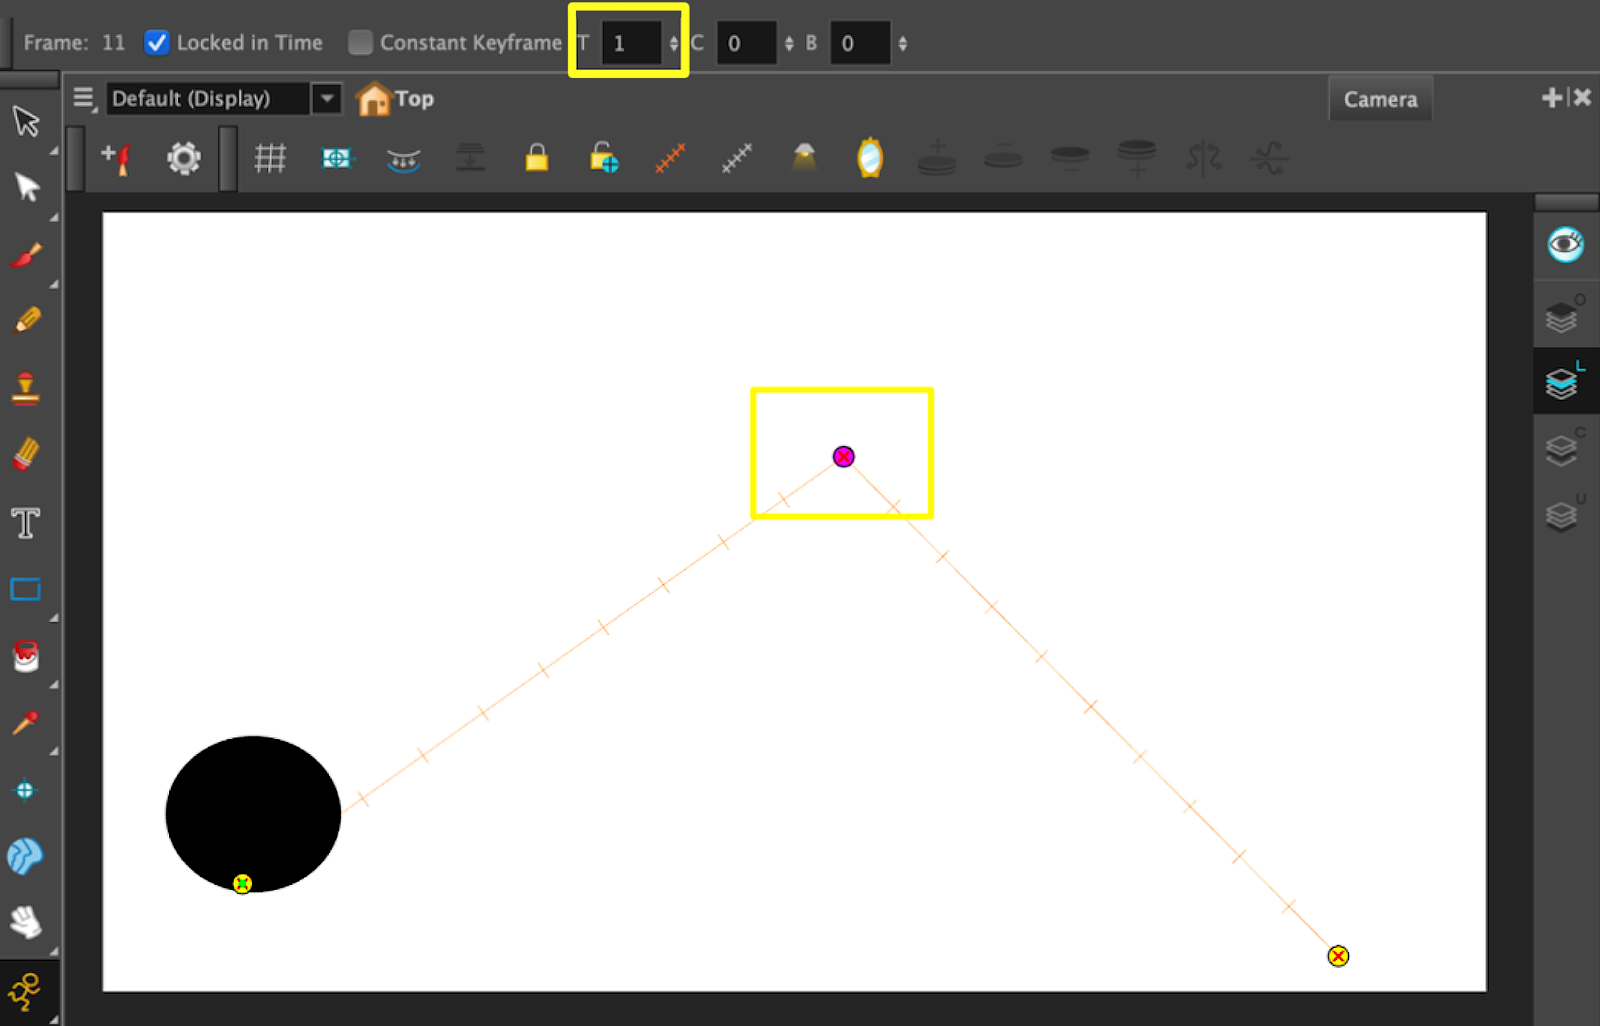Click the Top home breadcrumb
The image size is (1600, 1026).
coord(395,99)
